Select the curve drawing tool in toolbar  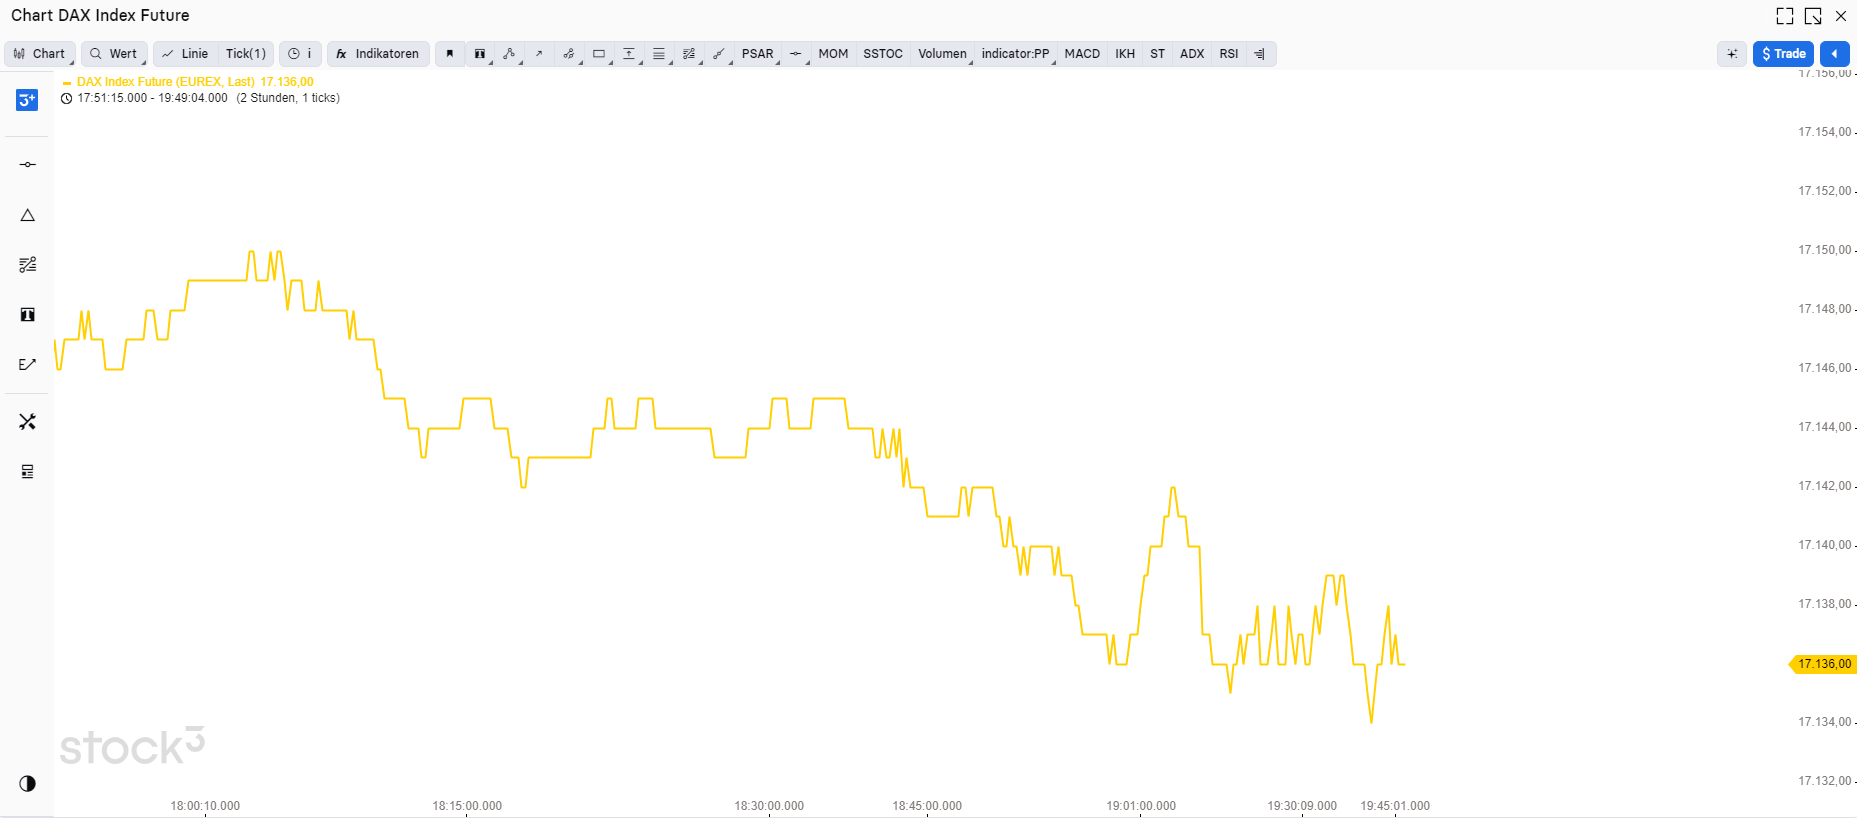[x=569, y=54]
